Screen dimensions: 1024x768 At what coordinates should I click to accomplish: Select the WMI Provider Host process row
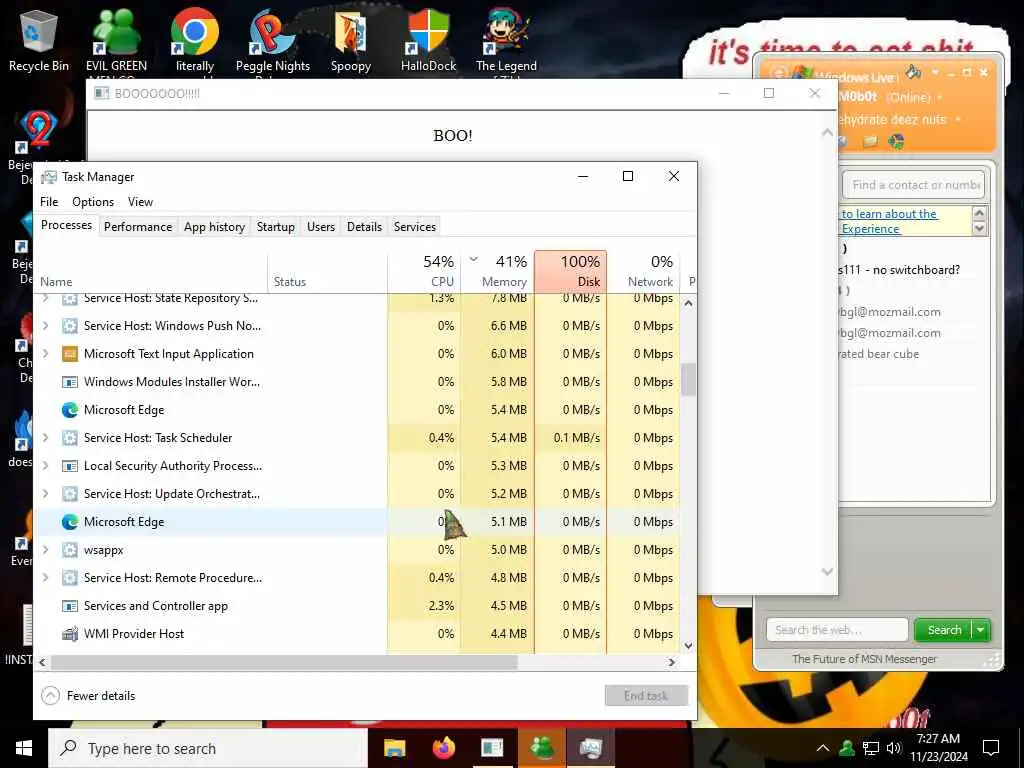coord(357,634)
